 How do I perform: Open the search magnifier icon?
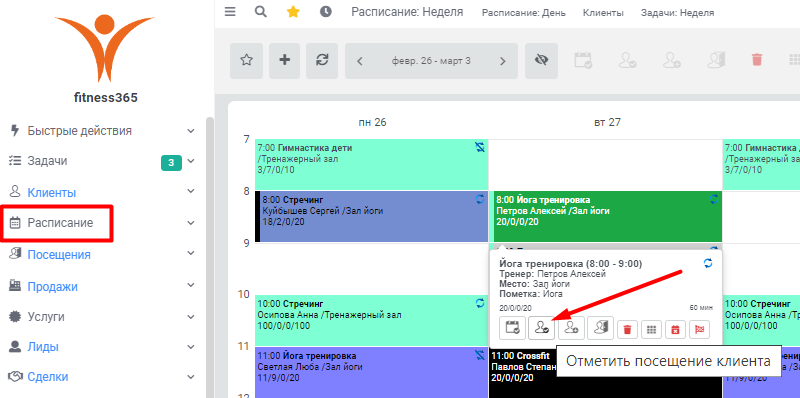point(261,12)
